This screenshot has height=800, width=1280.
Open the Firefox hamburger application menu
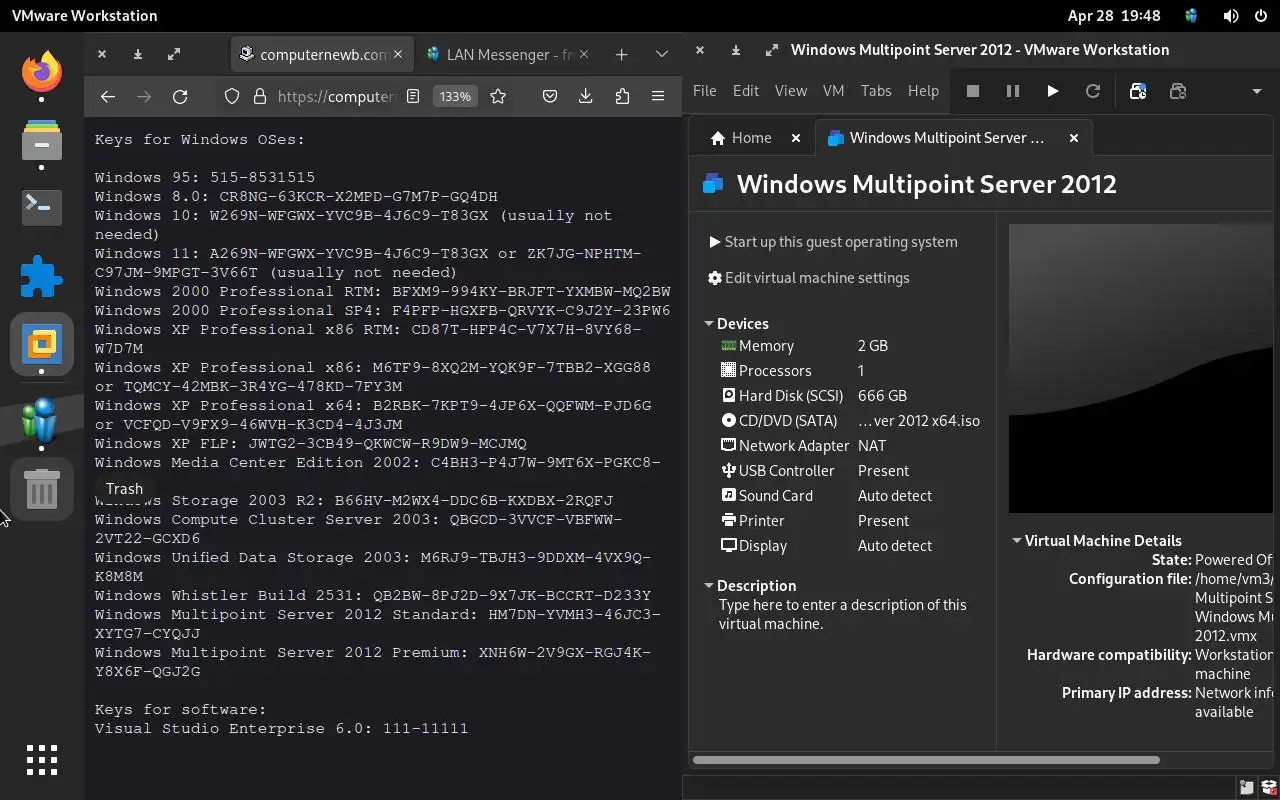[x=658, y=96]
